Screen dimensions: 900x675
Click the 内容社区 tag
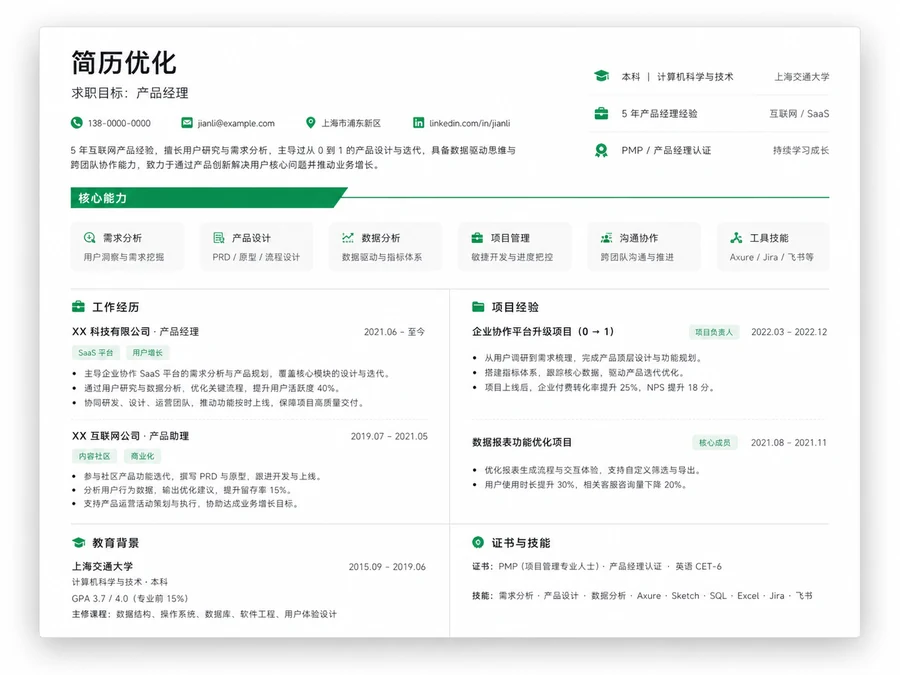click(94, 456)
